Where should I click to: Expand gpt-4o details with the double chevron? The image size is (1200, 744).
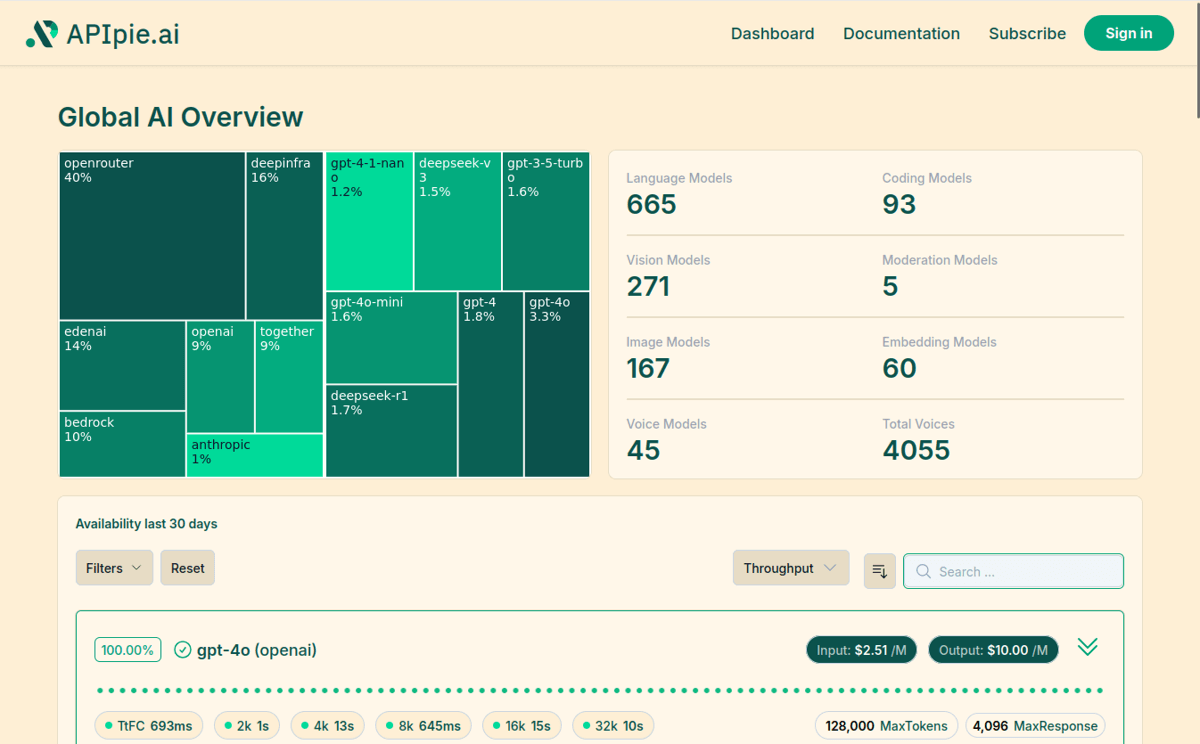pyautogui.click(x=1088, y=647)
